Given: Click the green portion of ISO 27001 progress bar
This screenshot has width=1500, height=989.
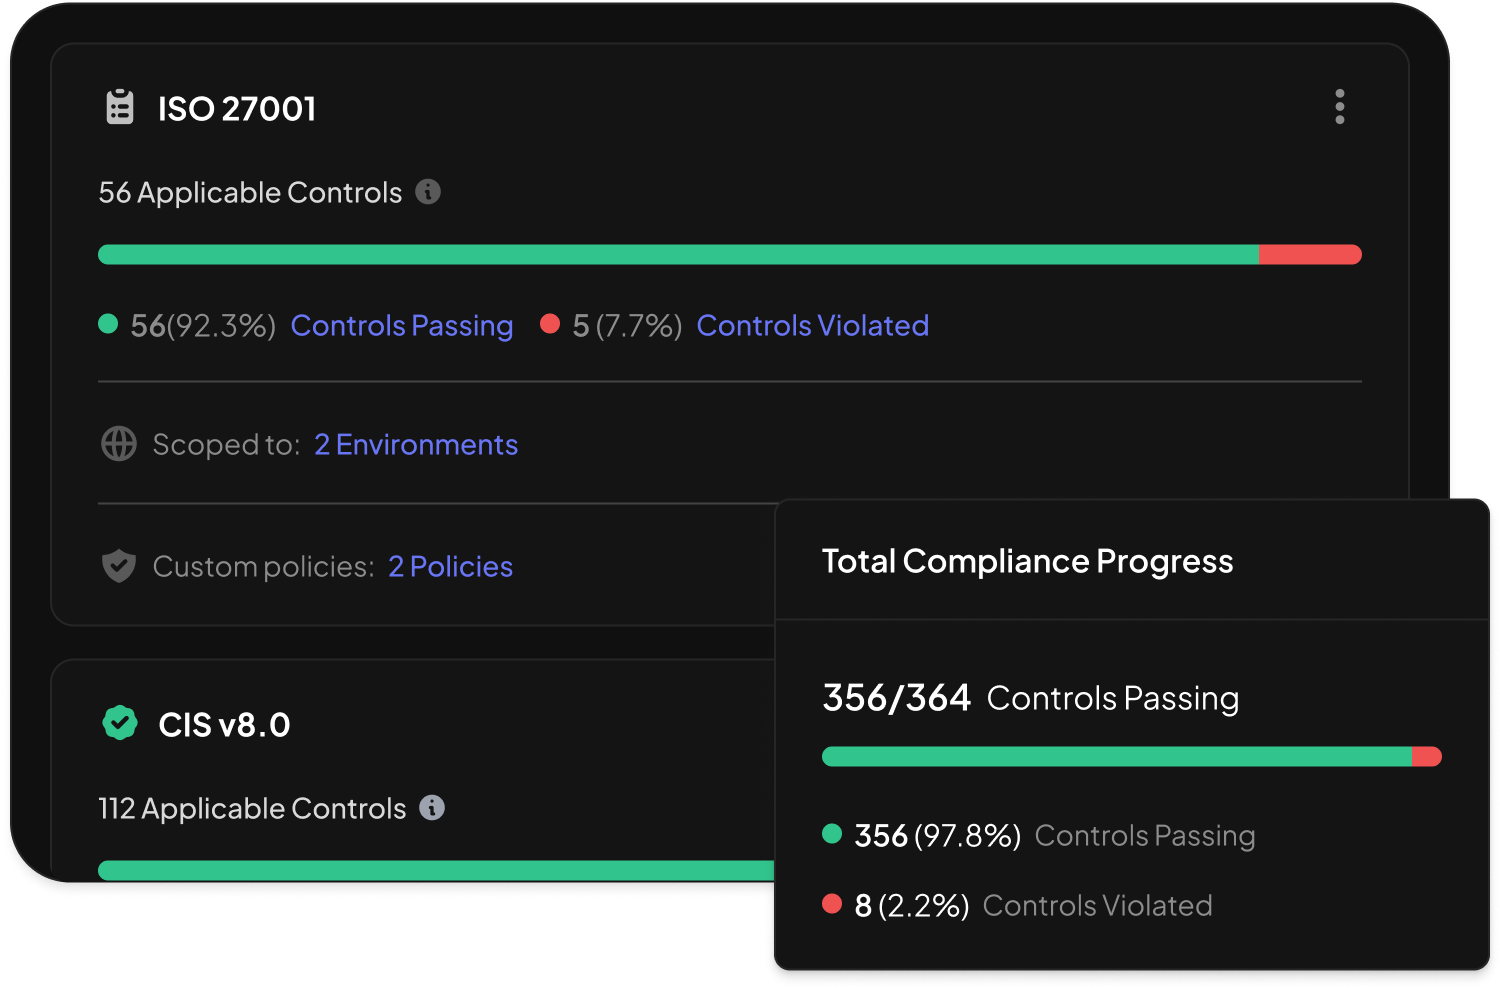Looking at the screenshot, I should pyautogui.click(x=678, y=255).
